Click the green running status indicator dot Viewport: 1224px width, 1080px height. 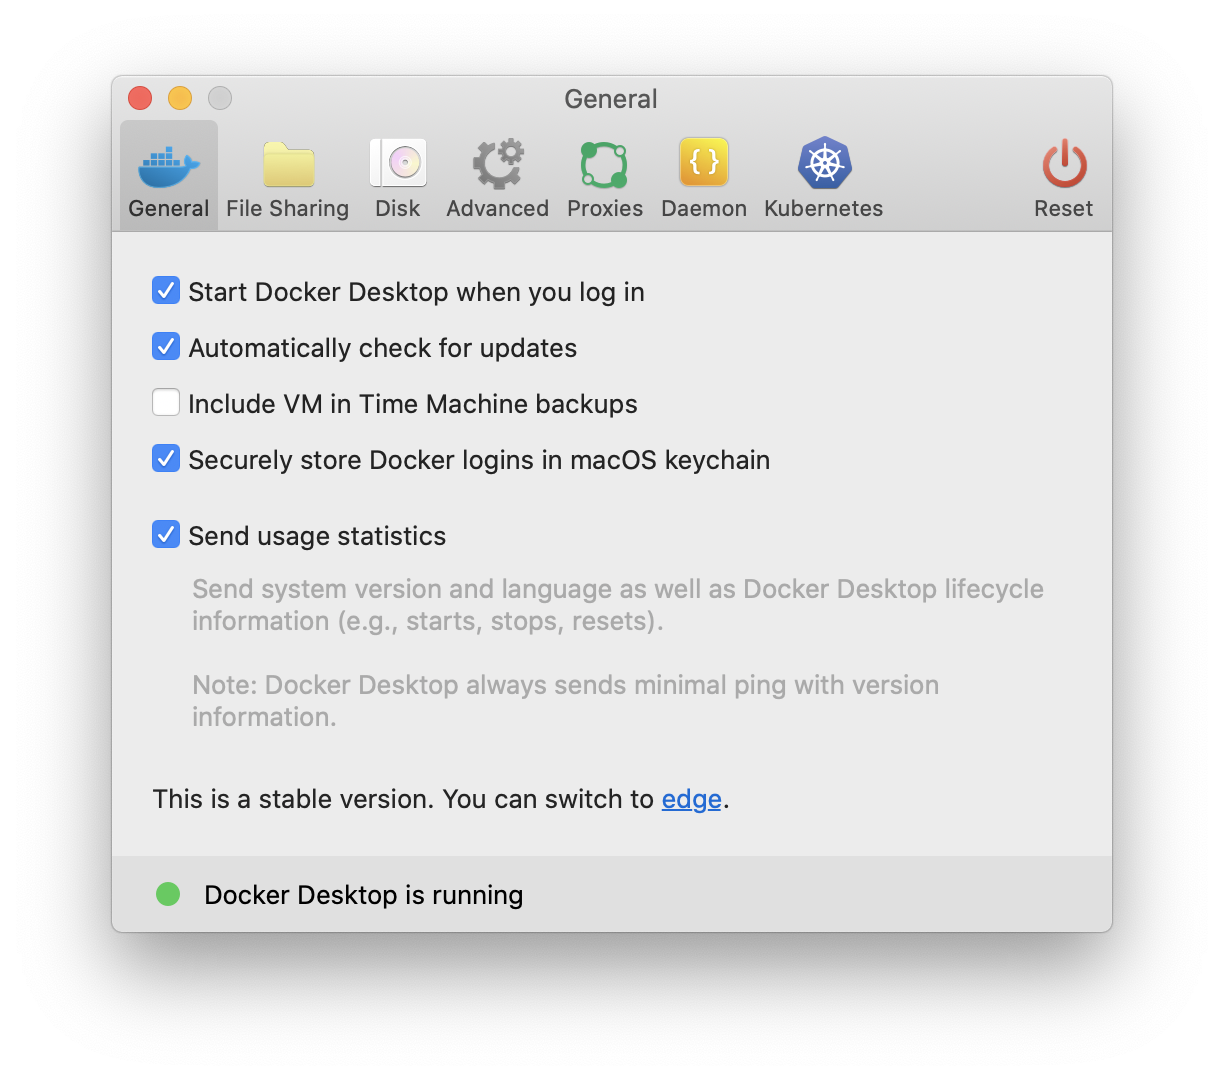(168, 894)
